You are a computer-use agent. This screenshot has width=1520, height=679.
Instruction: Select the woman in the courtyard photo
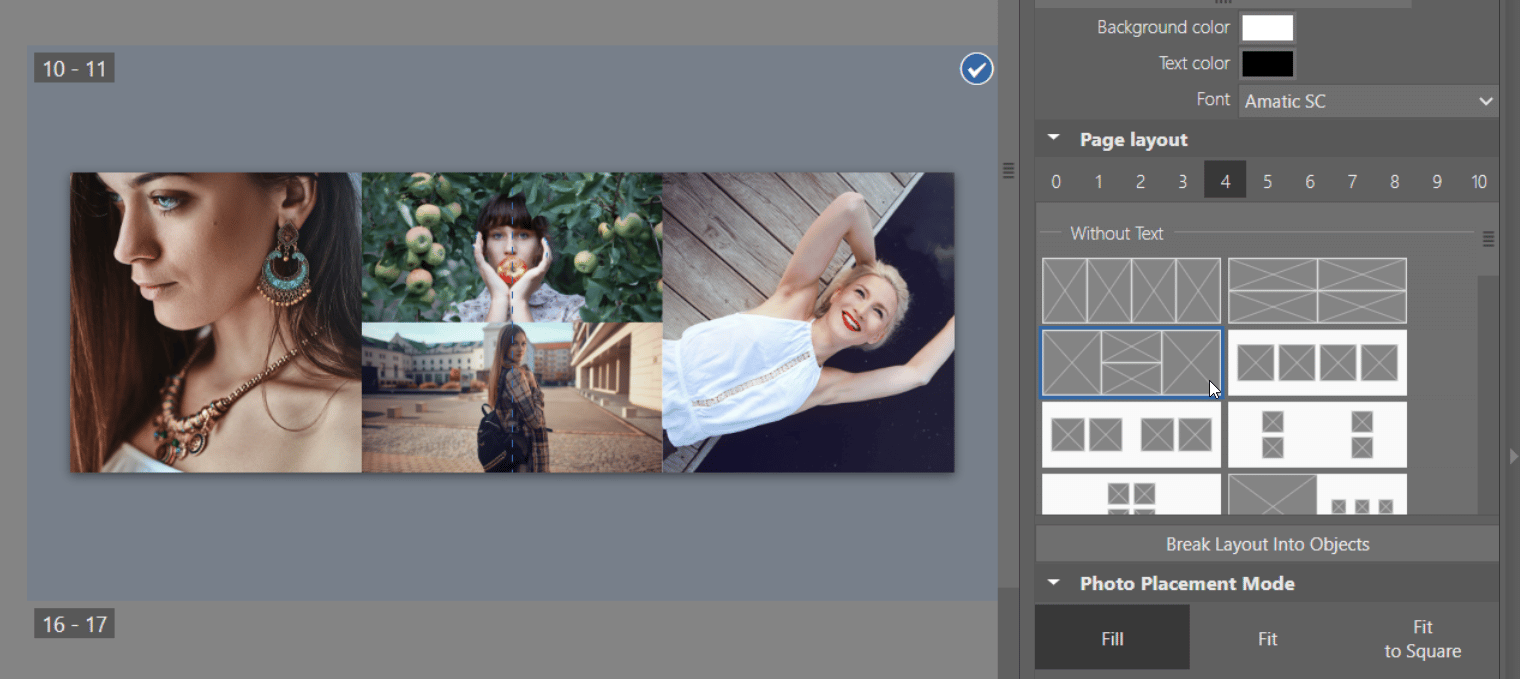tap(512, 397)
